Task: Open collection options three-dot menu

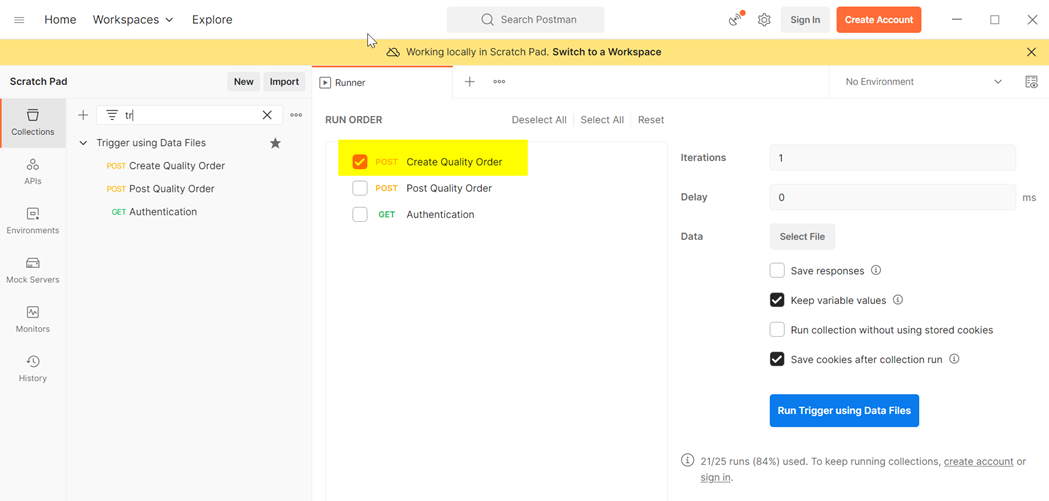Action: tap(296, 115)
